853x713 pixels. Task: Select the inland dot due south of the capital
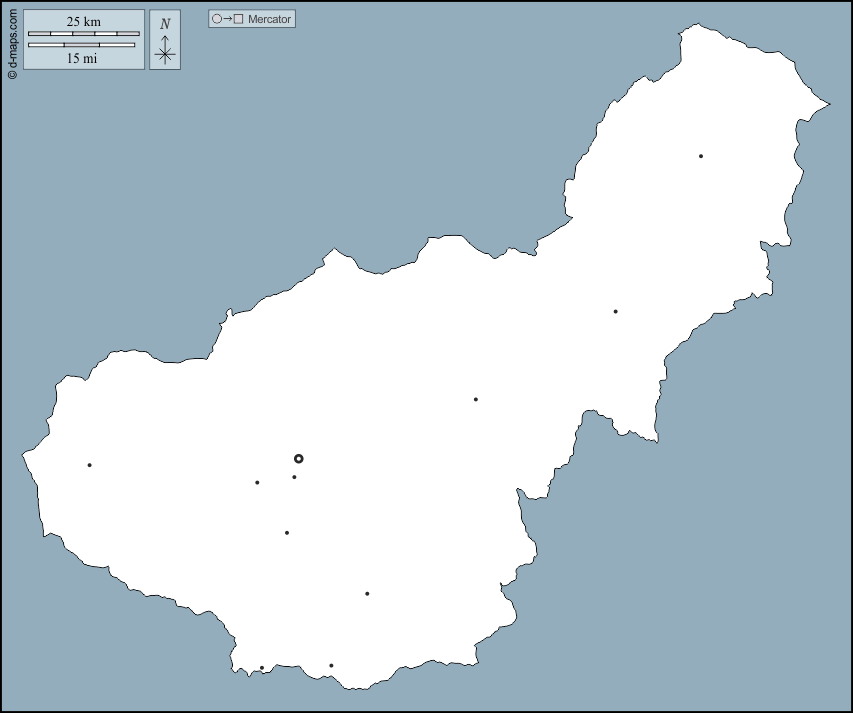[x=287, y=533]
